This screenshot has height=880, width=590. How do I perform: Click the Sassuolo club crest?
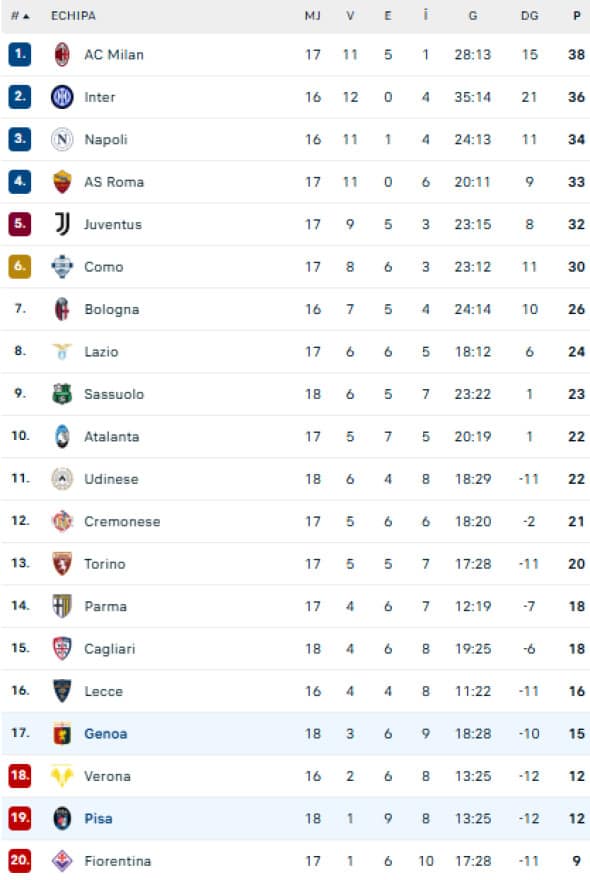(x=64, y=394)
